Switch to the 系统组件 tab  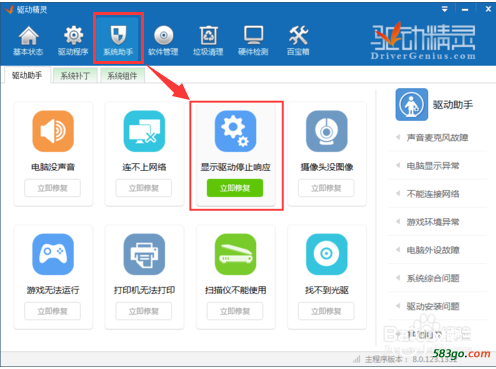tap(122, 76)
